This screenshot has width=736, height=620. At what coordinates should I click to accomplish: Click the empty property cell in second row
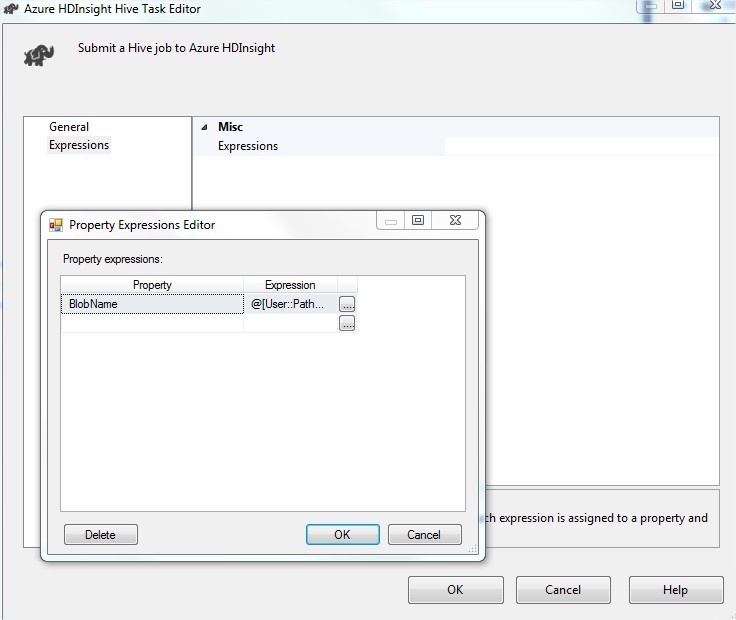tap(152, 323)
